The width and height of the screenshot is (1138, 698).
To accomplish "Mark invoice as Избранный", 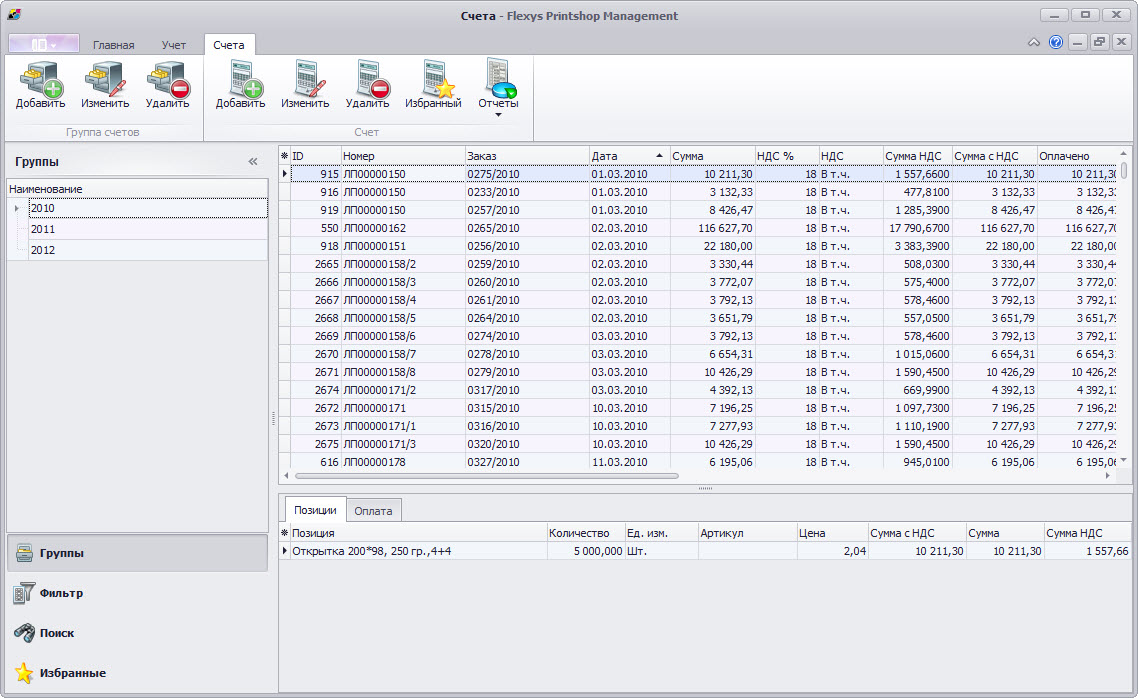I will (433, 86).
